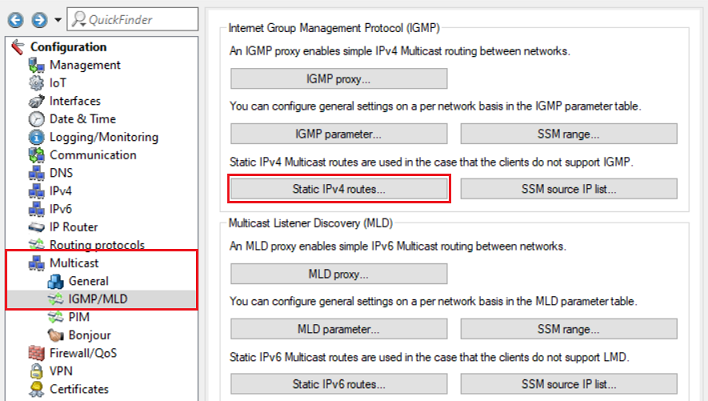
Task: Click the Logging/Monitoring info icon
Action: pyautogui.click(x=35, y=137)
